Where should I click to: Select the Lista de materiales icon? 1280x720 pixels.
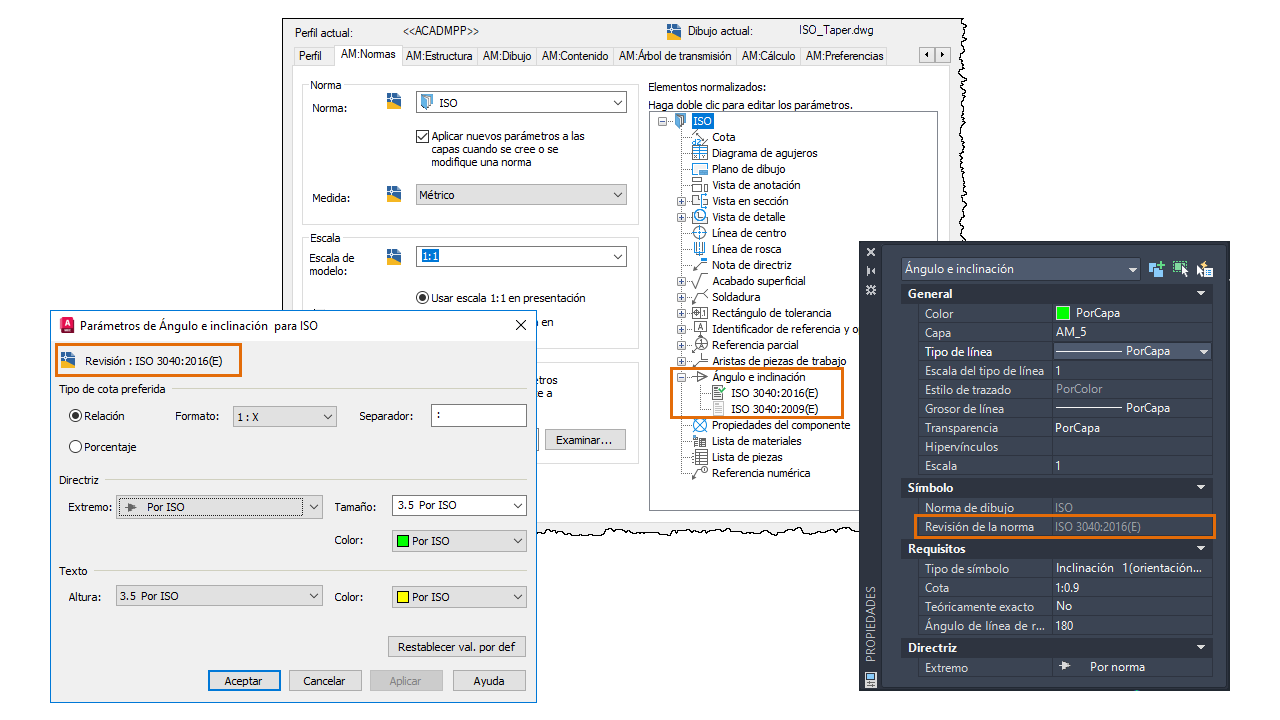[x=700, y=441]
